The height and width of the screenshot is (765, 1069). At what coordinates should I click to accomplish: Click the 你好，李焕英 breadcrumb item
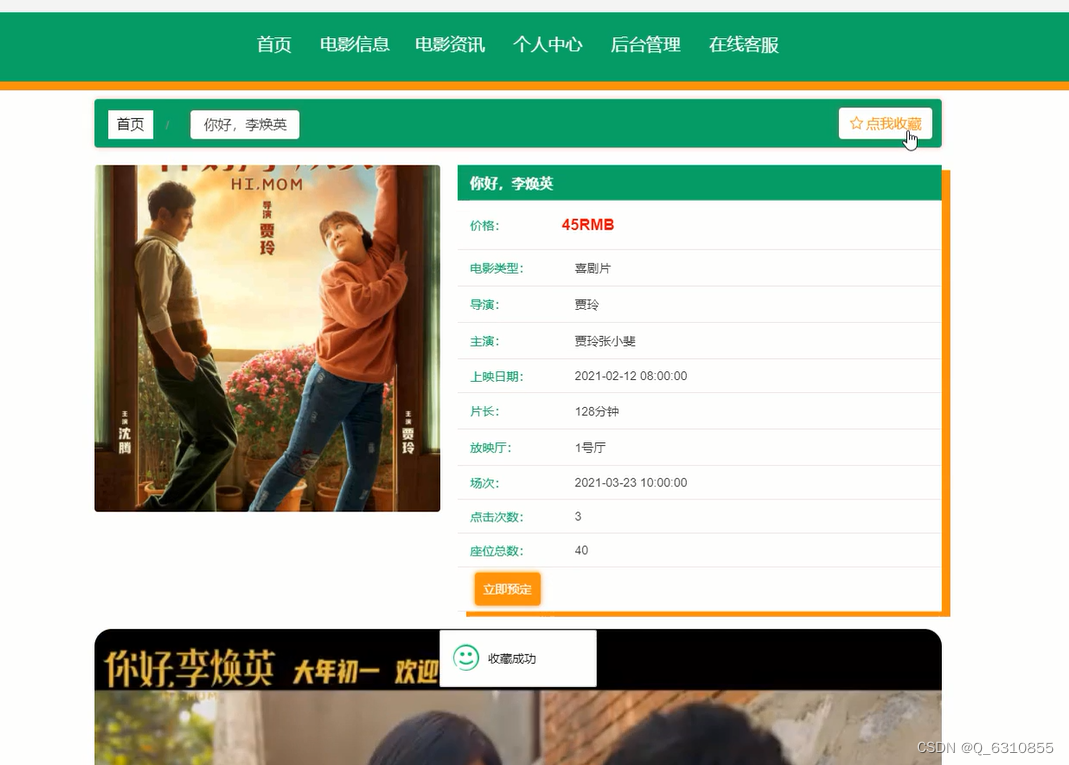pyautogui.click(x=245, y=125)
